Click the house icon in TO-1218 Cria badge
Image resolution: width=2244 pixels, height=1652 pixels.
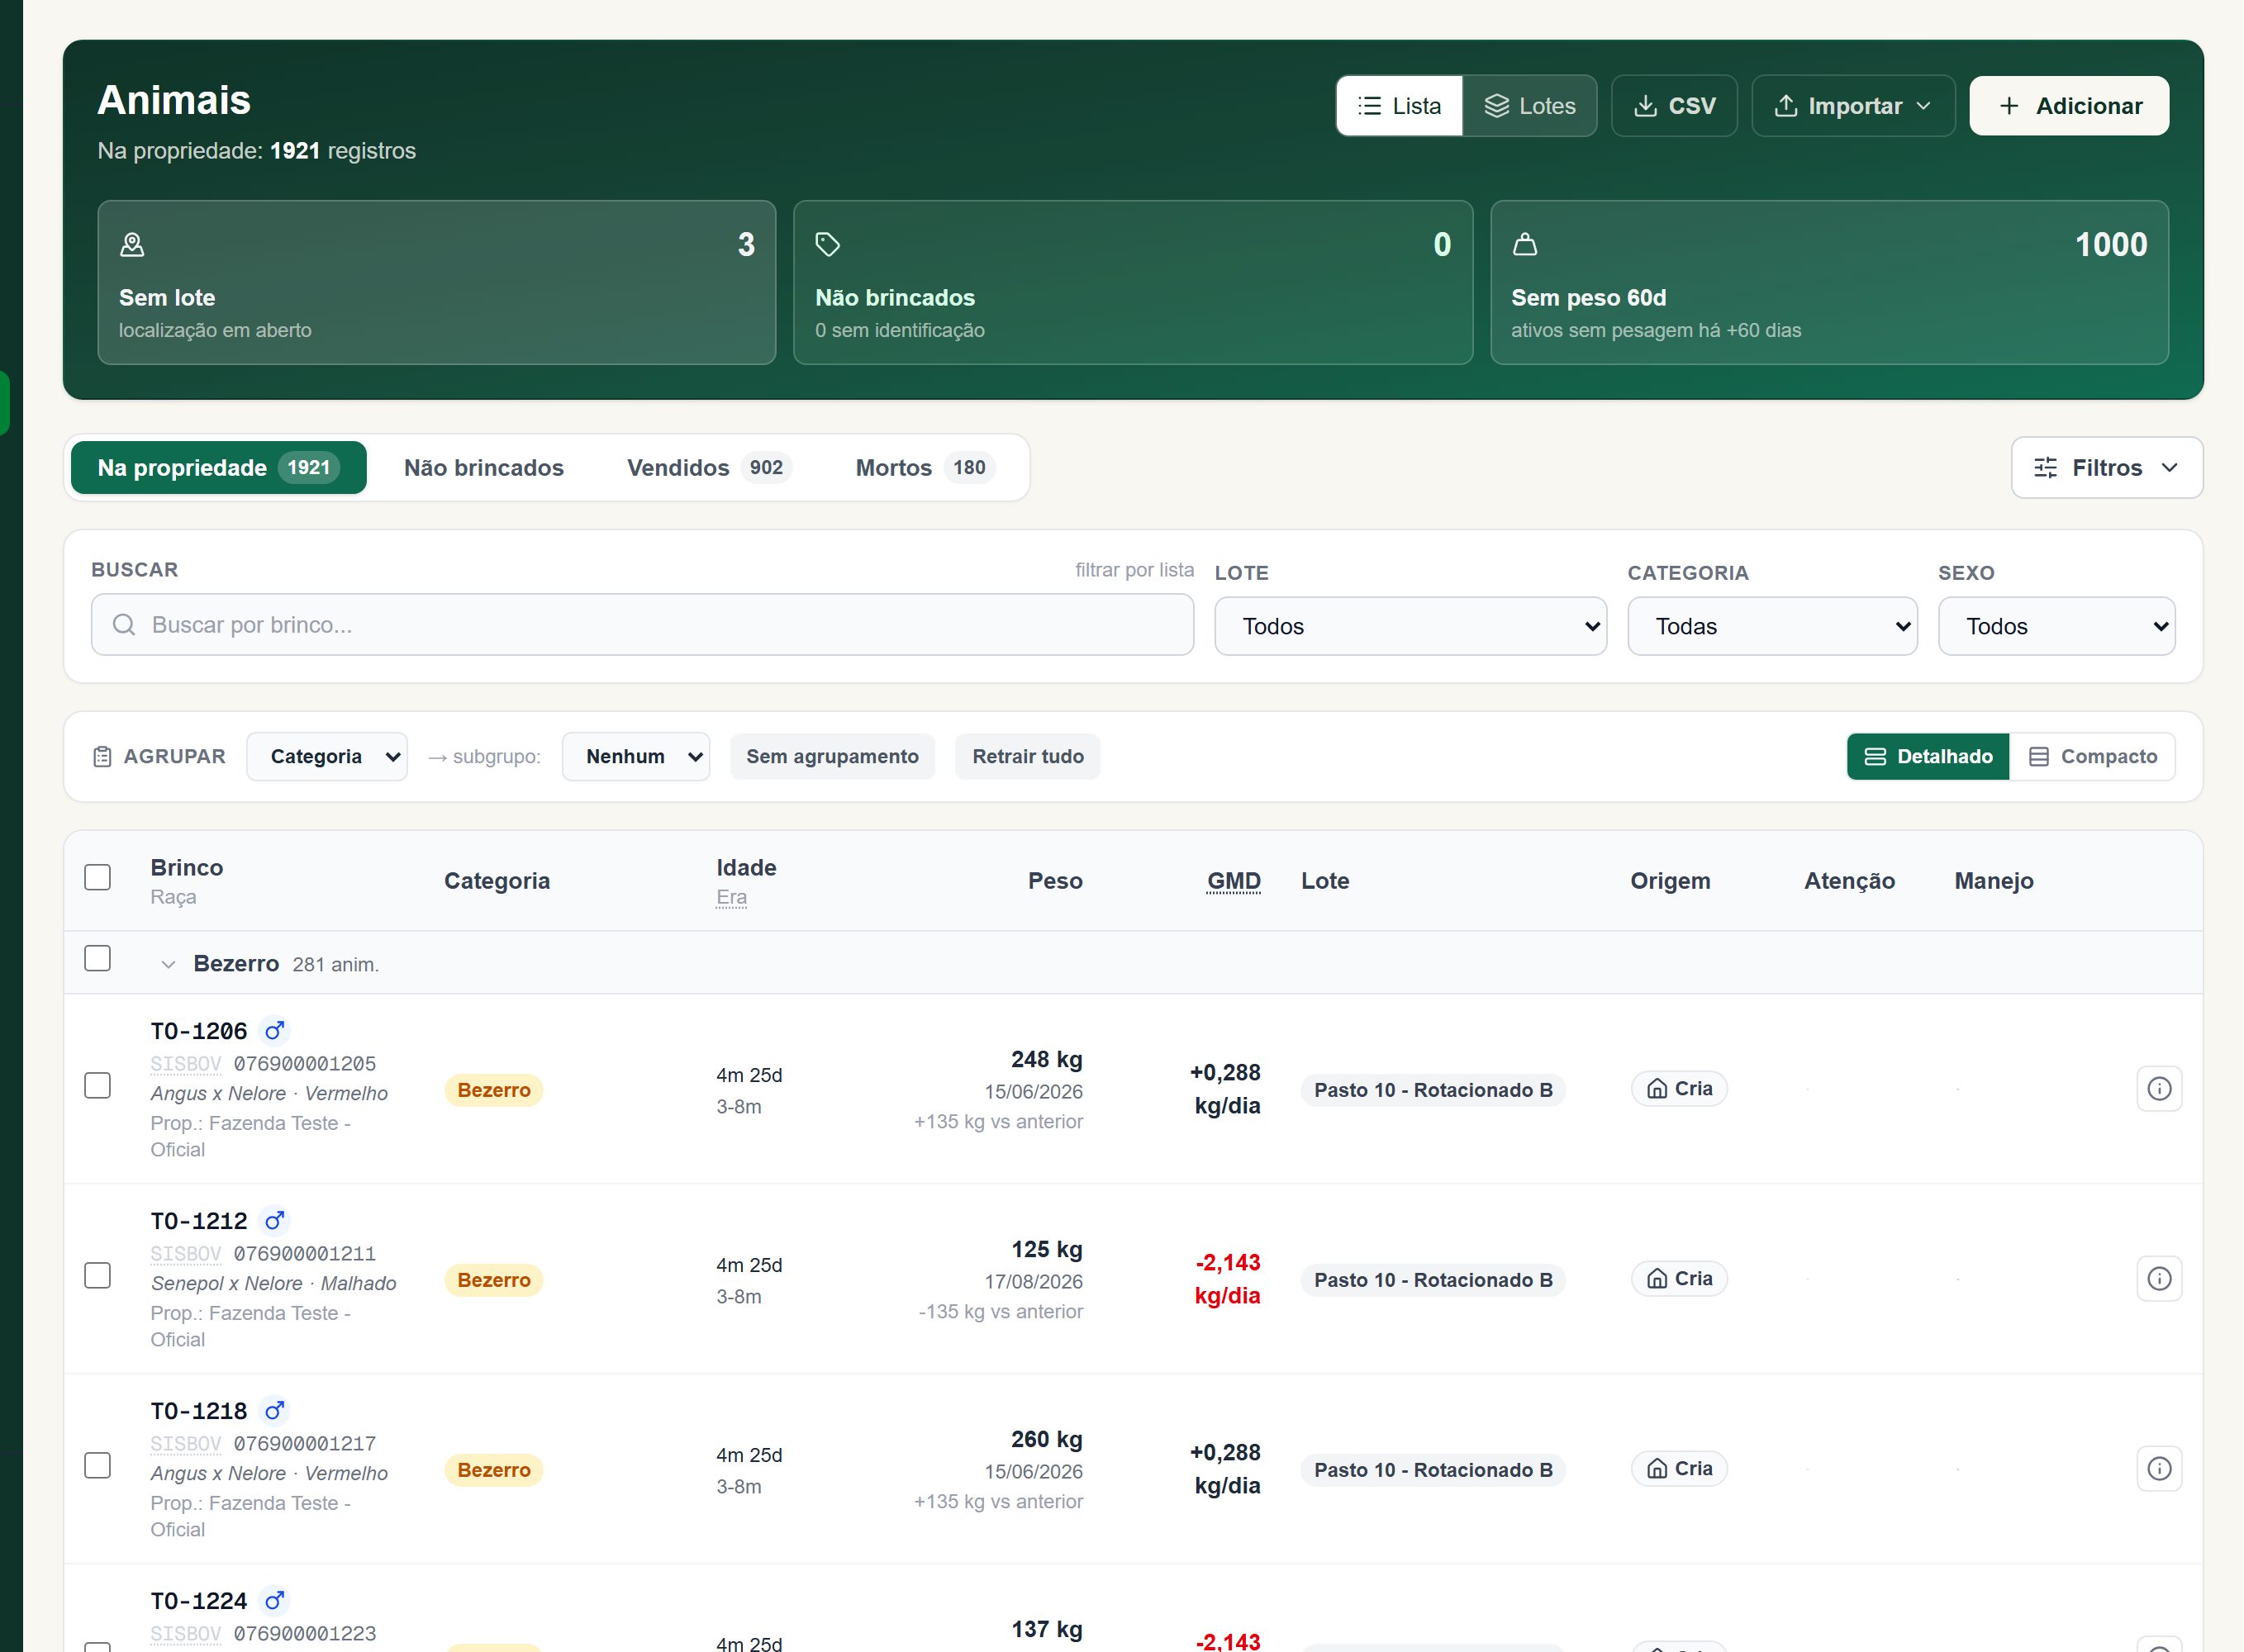pyautogui.click(x=1657, y=1468)
